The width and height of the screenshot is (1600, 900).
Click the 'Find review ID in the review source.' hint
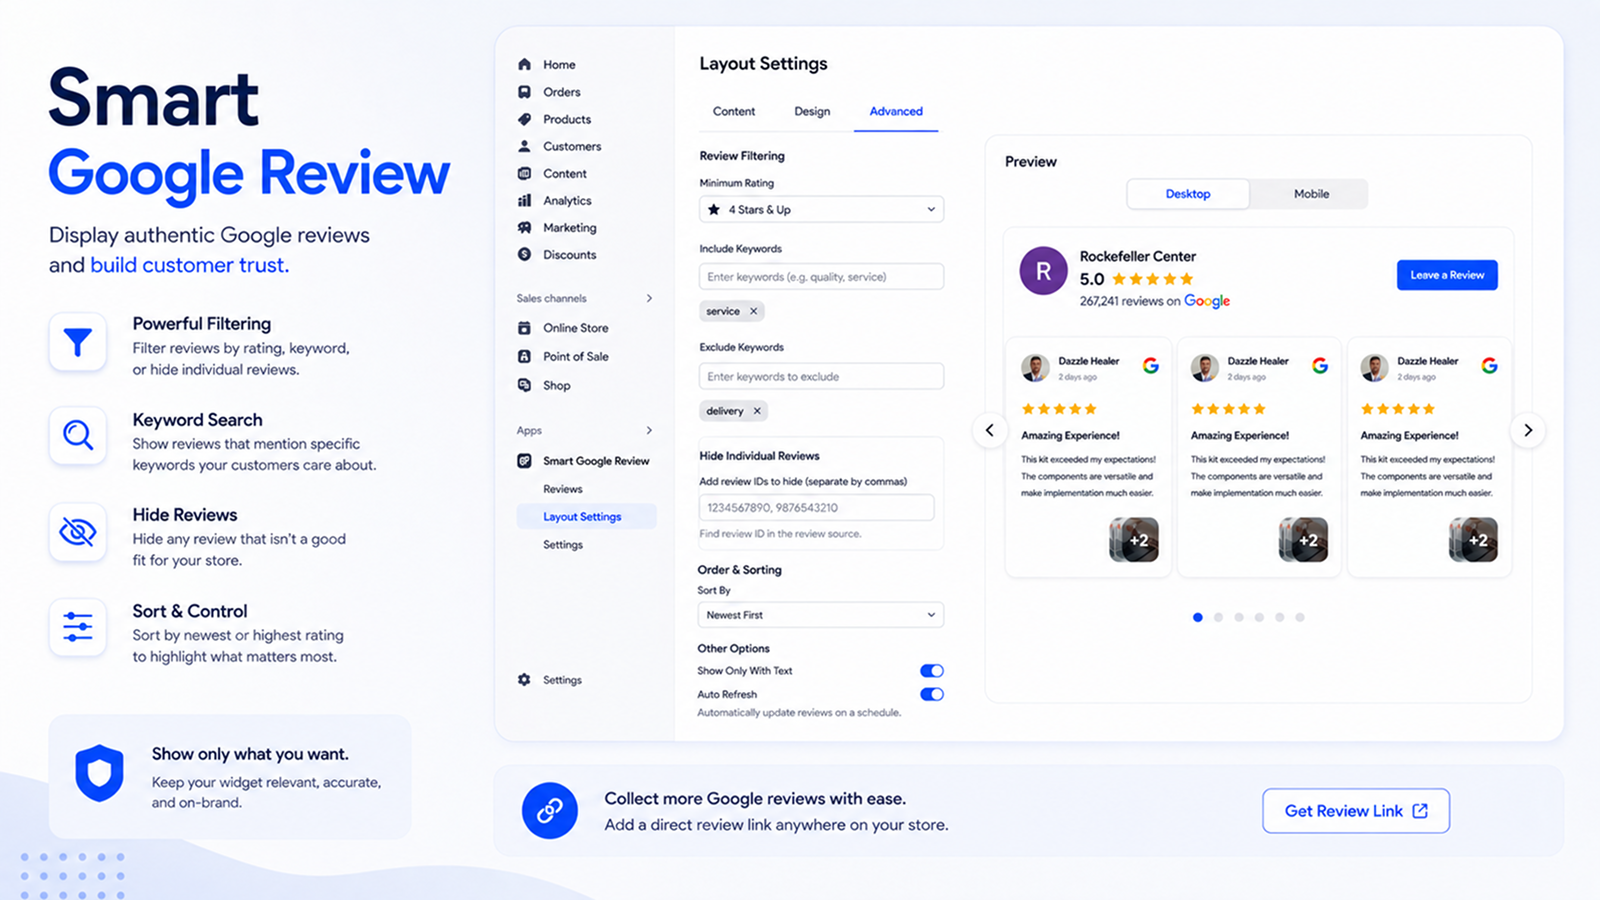click(780, 534)
